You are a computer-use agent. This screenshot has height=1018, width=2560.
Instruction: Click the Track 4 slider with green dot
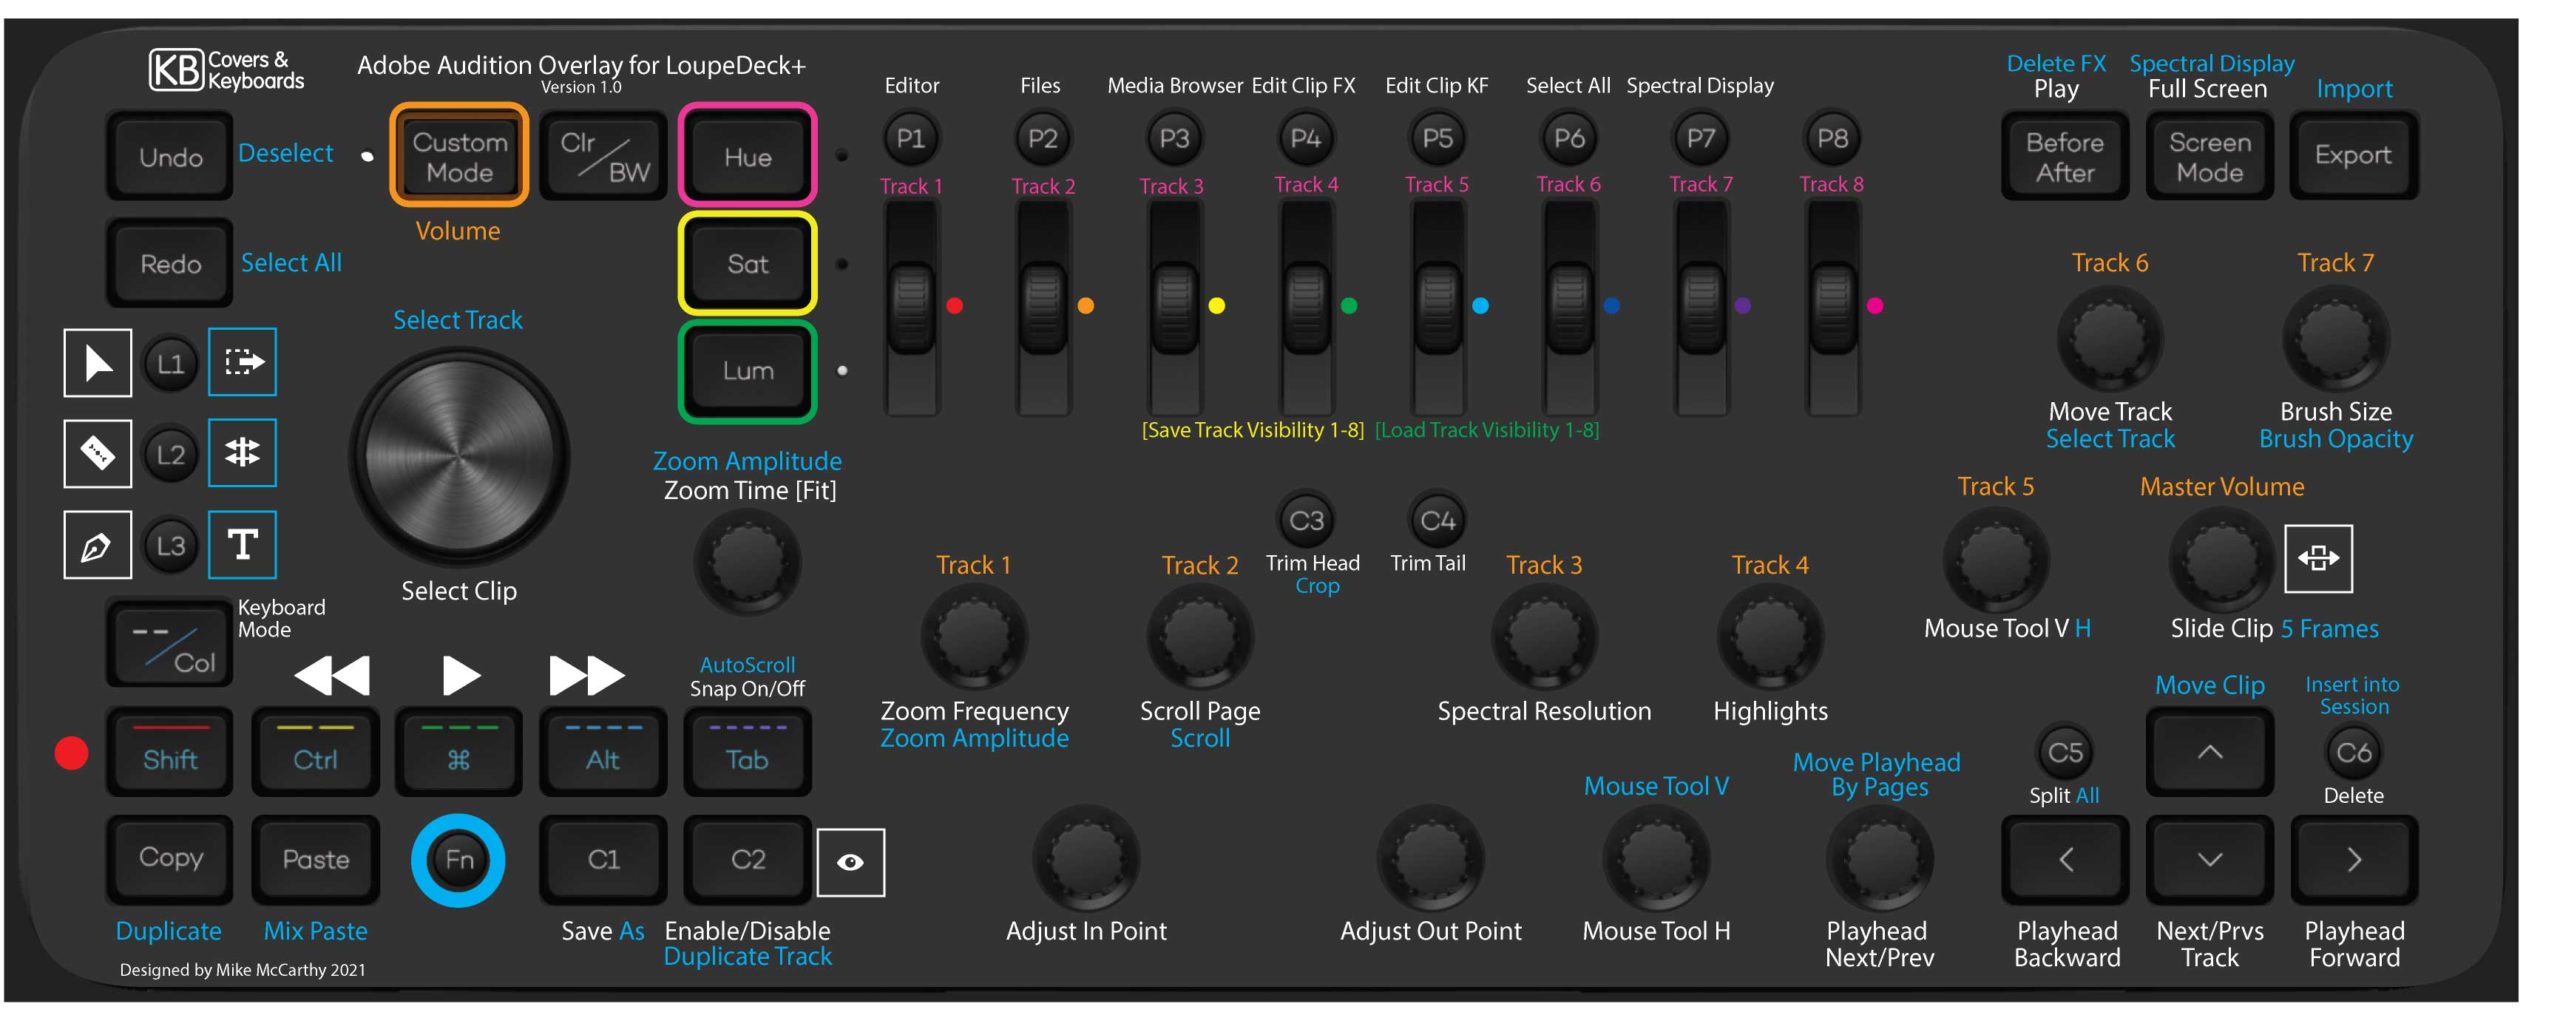(1306, 308)
